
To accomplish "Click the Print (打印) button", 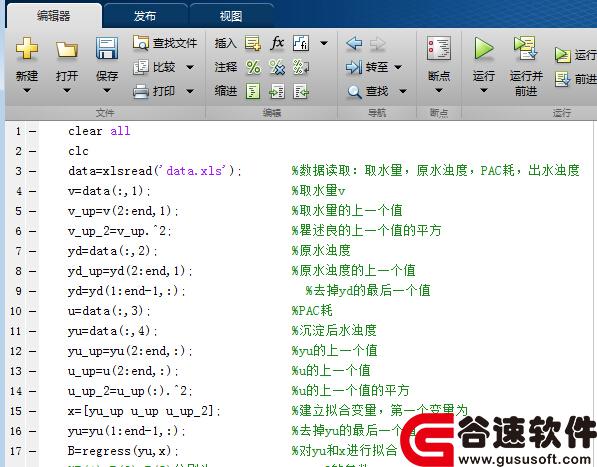I will (x=154, y=91).
